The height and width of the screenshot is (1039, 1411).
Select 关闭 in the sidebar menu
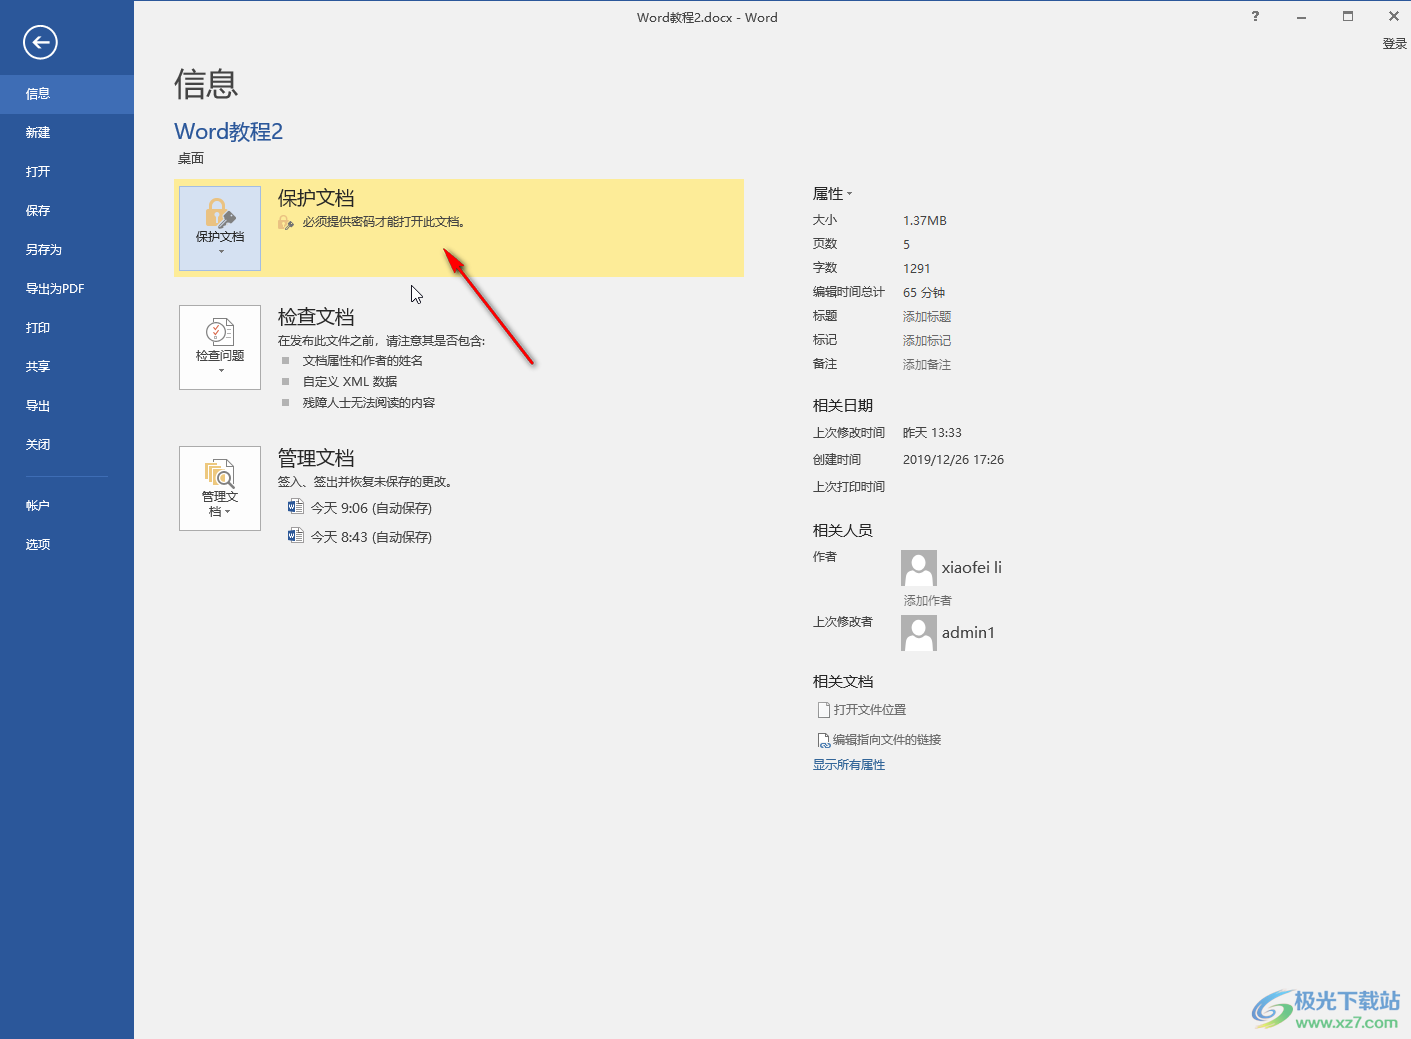coord(67,445)
